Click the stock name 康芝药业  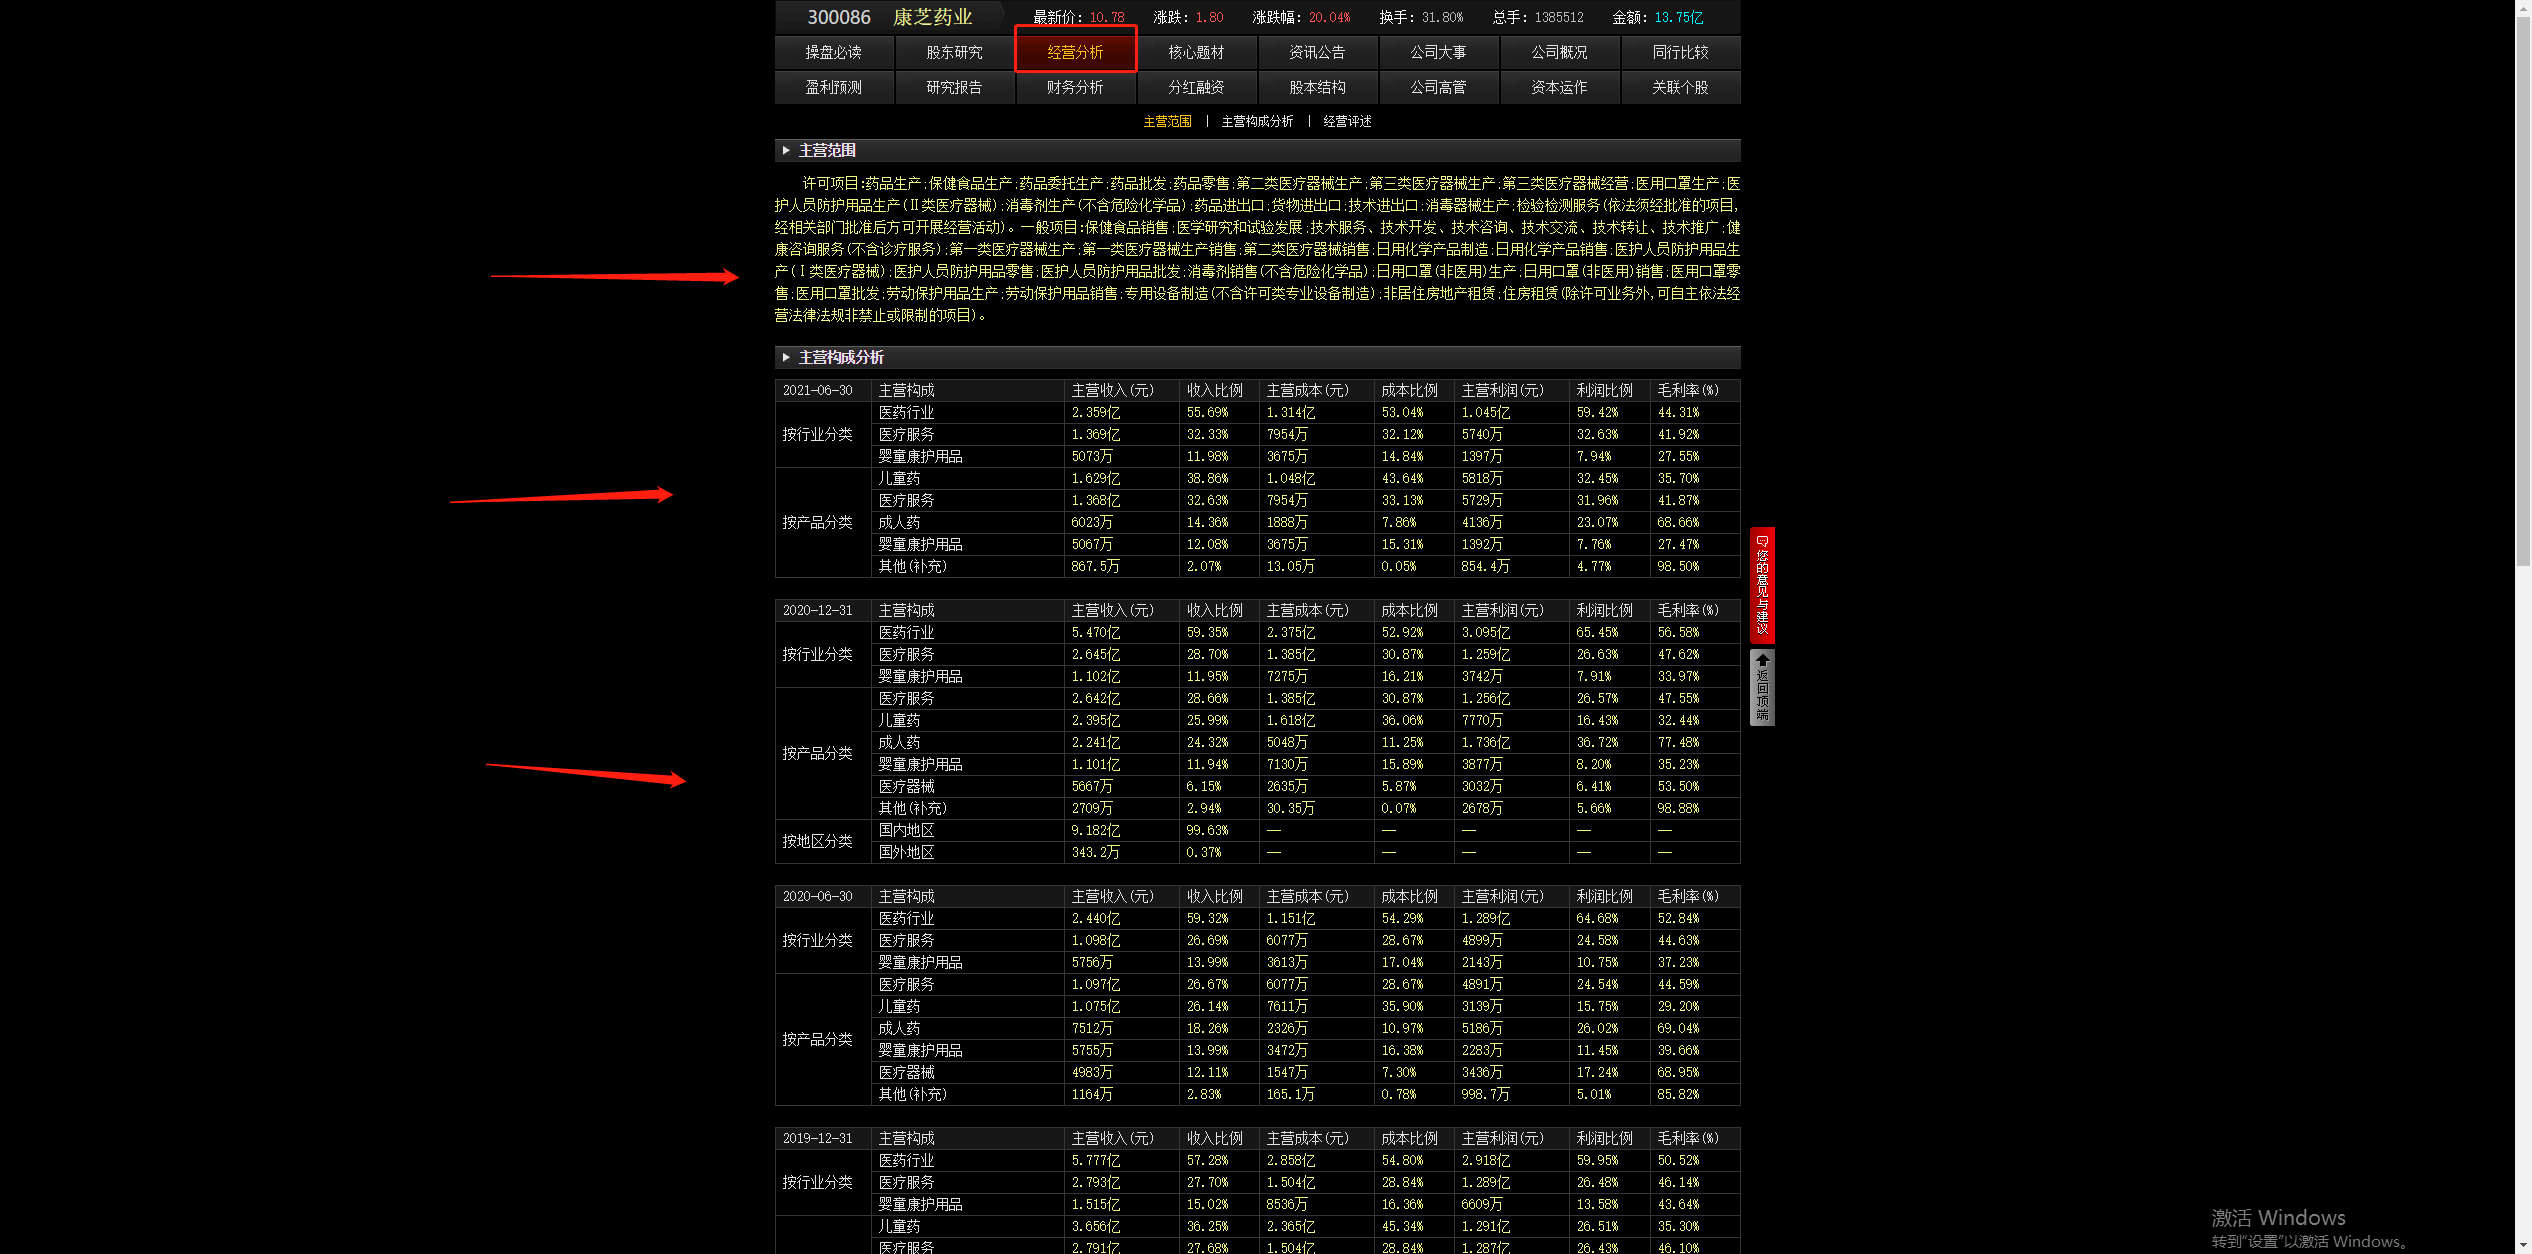(x=932, y=17)
